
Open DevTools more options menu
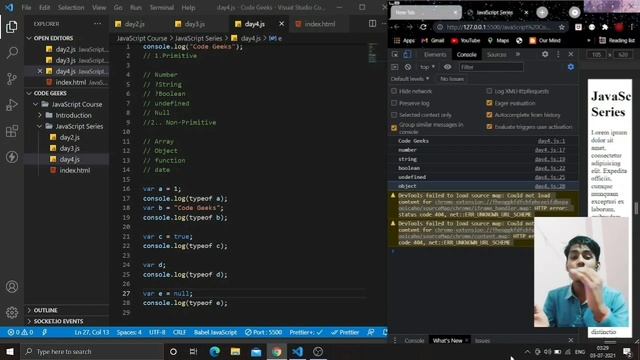(x=558, y=54)
